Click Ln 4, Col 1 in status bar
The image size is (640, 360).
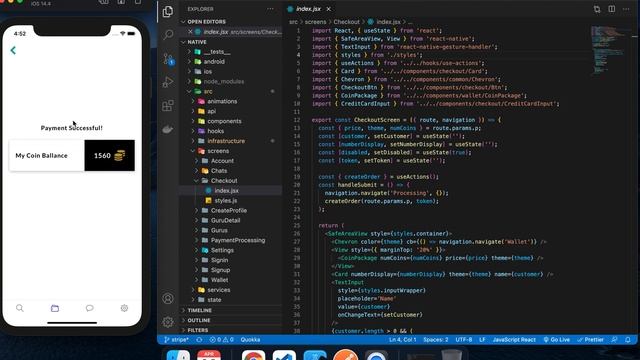402,340
